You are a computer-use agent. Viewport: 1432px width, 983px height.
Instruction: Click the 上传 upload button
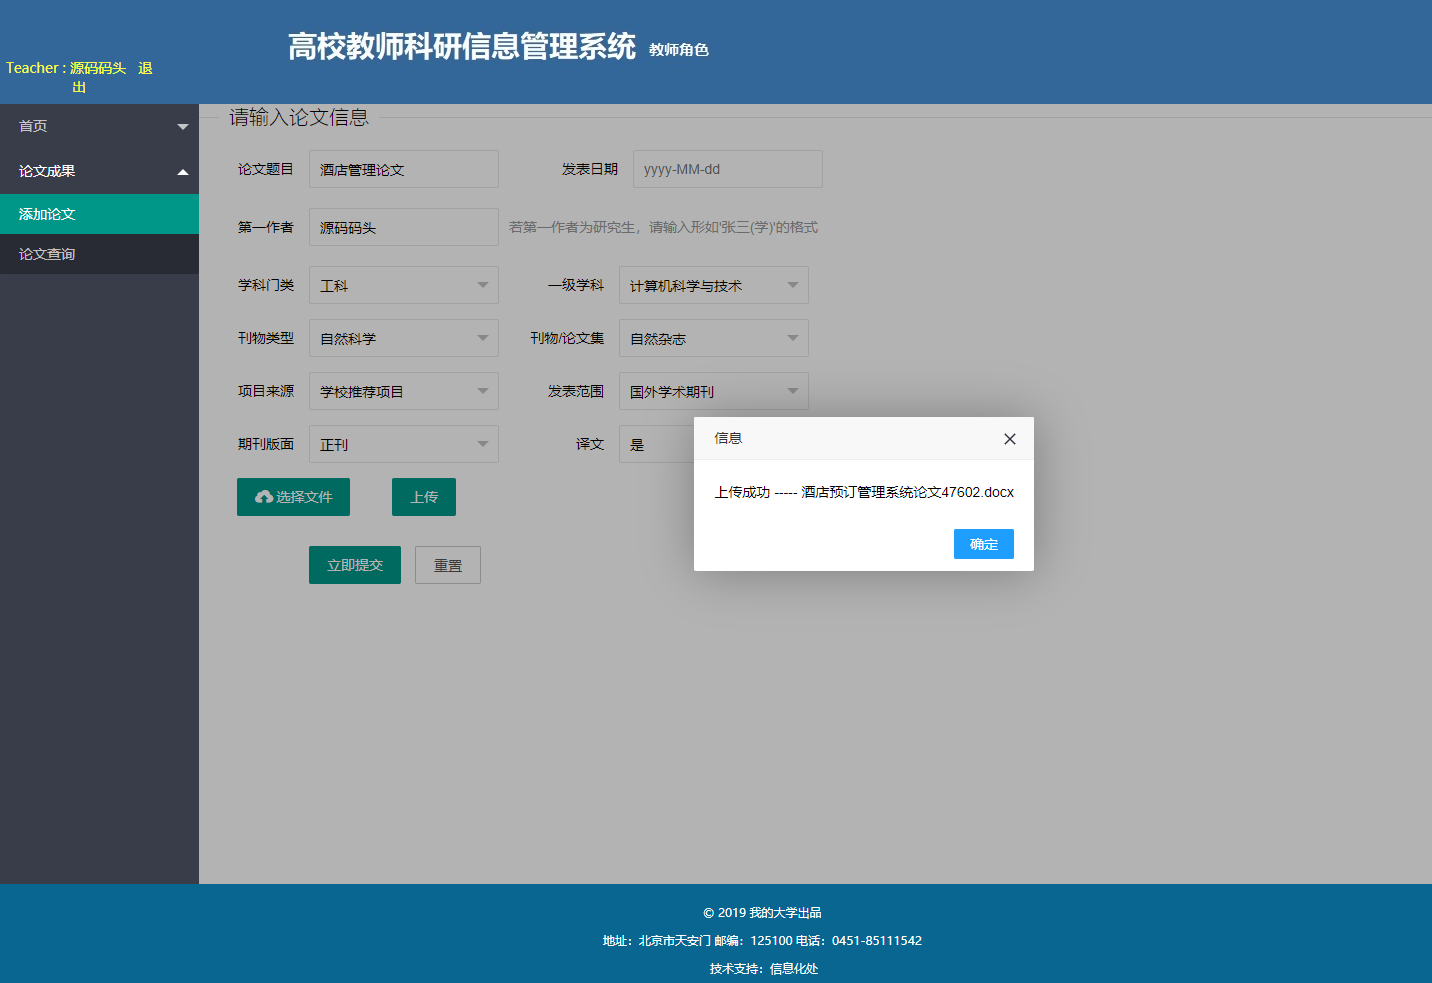tap(423, 496)
